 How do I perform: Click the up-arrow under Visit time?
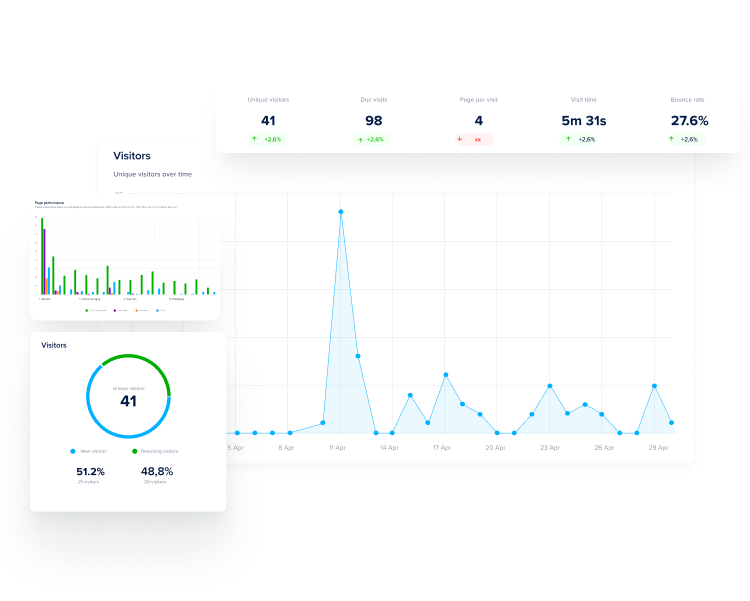568,139
